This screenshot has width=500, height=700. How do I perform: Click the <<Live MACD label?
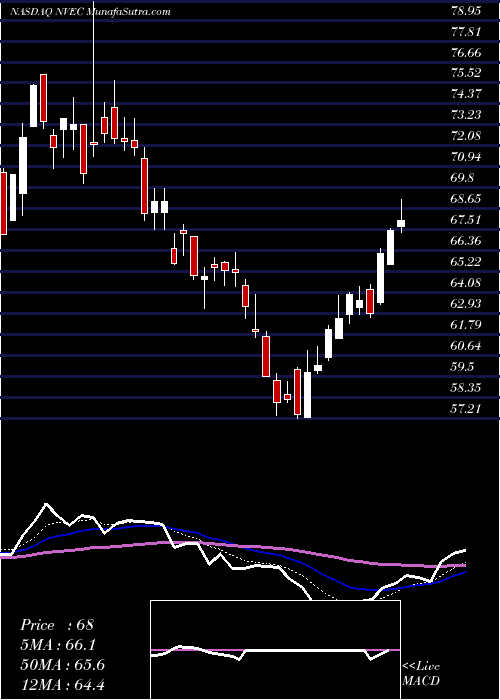(421, 674)
